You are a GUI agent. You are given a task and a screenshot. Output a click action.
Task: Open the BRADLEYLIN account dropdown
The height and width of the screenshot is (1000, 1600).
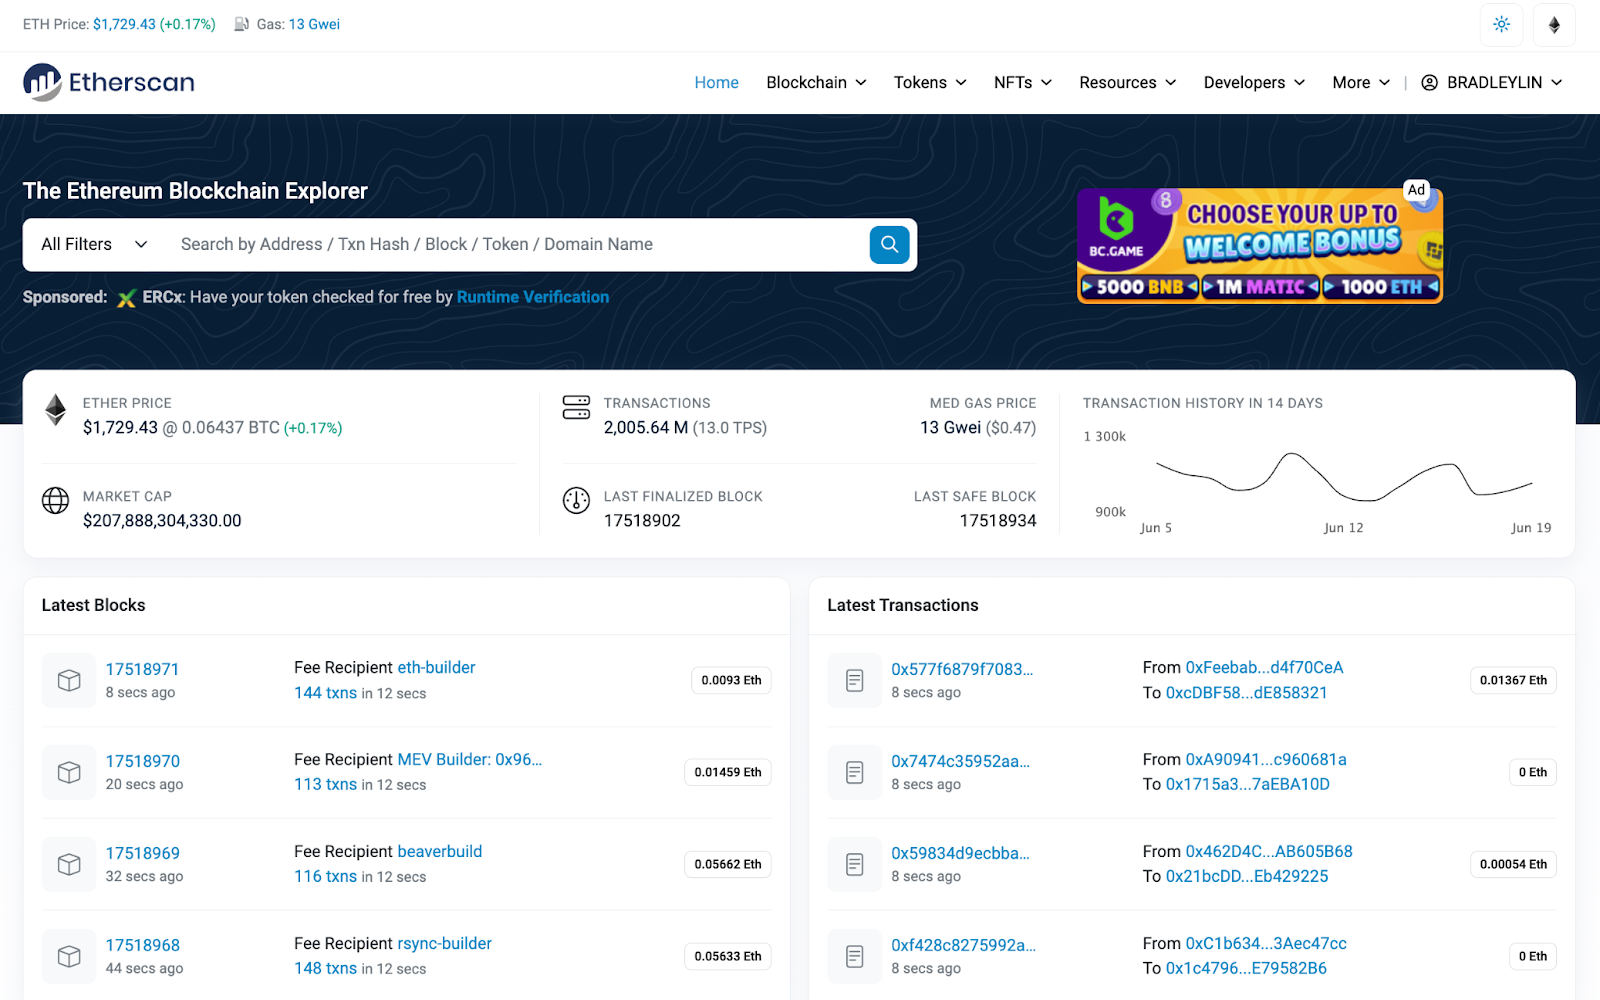pos(1492,82)
